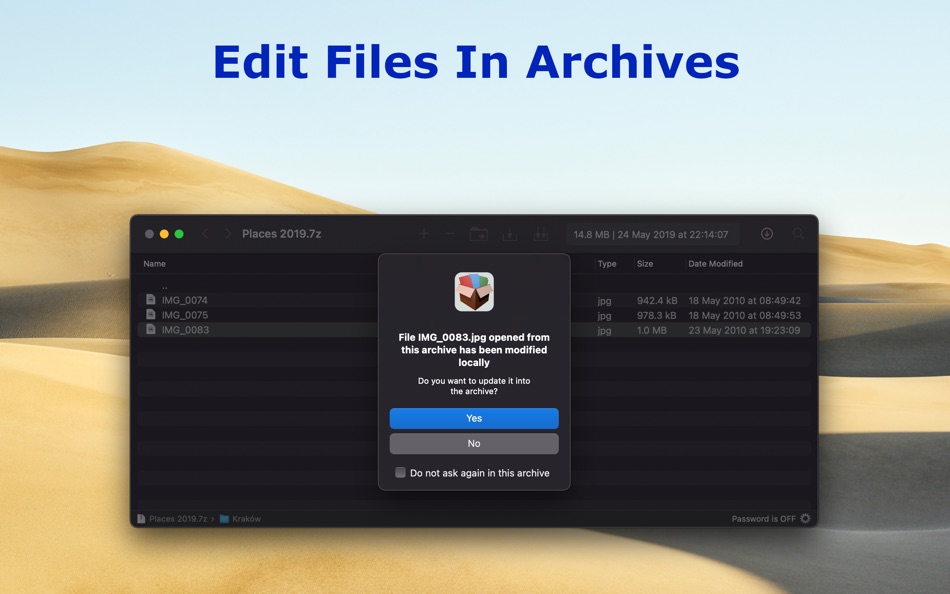Click the '14.8 MB | 24 May 2019' info field

click(x=652, y=235)
